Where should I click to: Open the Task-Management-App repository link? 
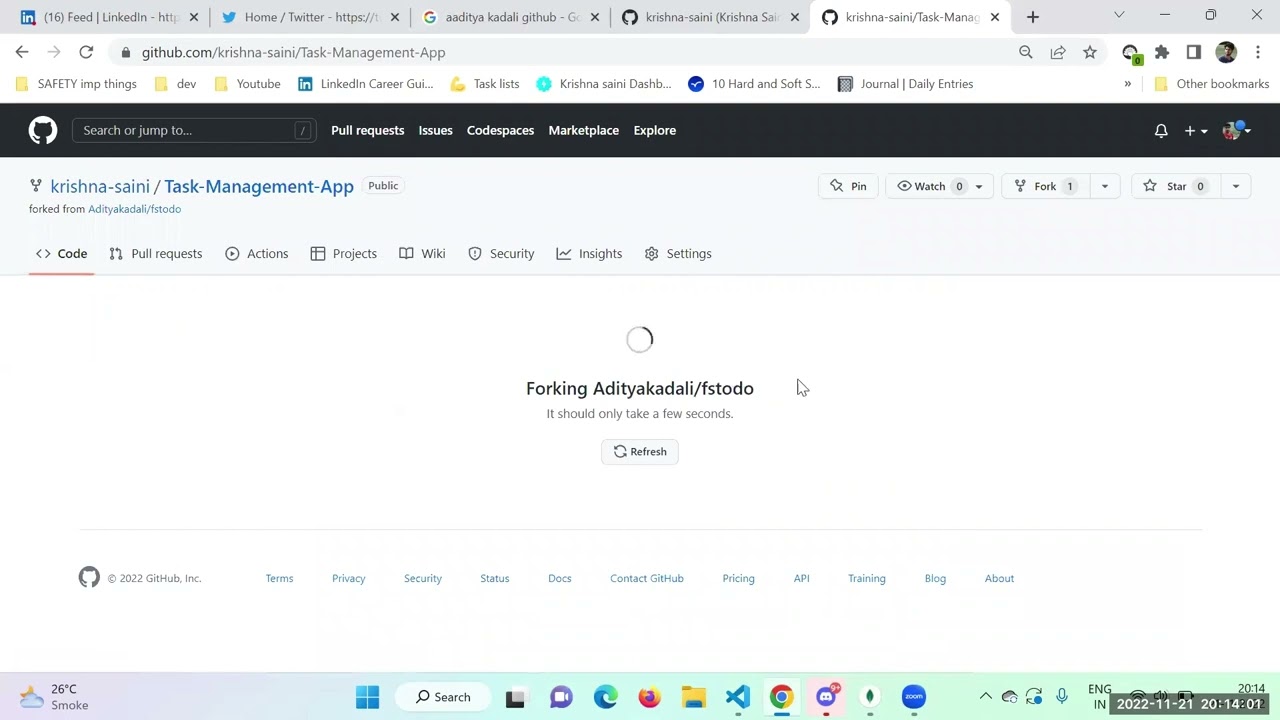[259, 186]
